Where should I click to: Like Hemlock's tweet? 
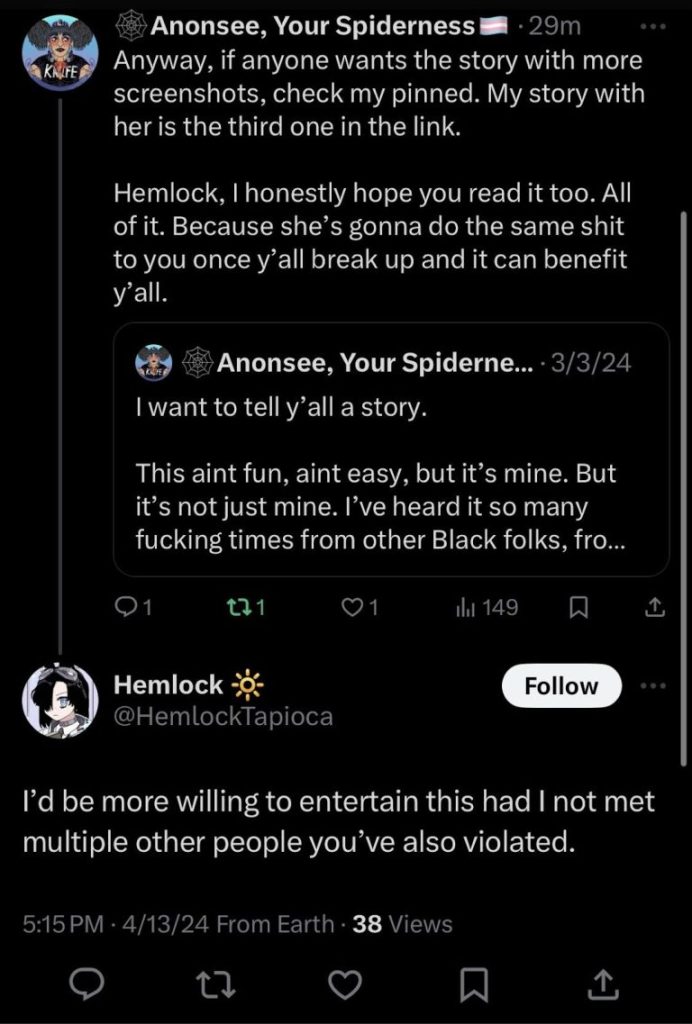coord(344,986)
